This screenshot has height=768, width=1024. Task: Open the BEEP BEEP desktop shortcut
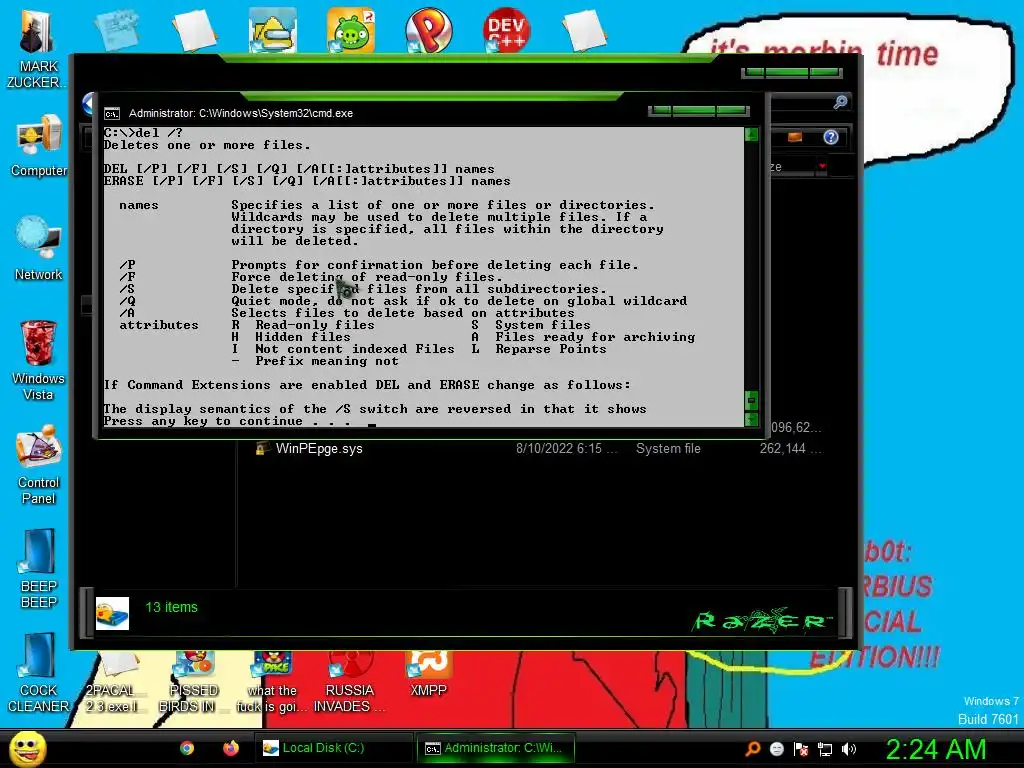39,568
